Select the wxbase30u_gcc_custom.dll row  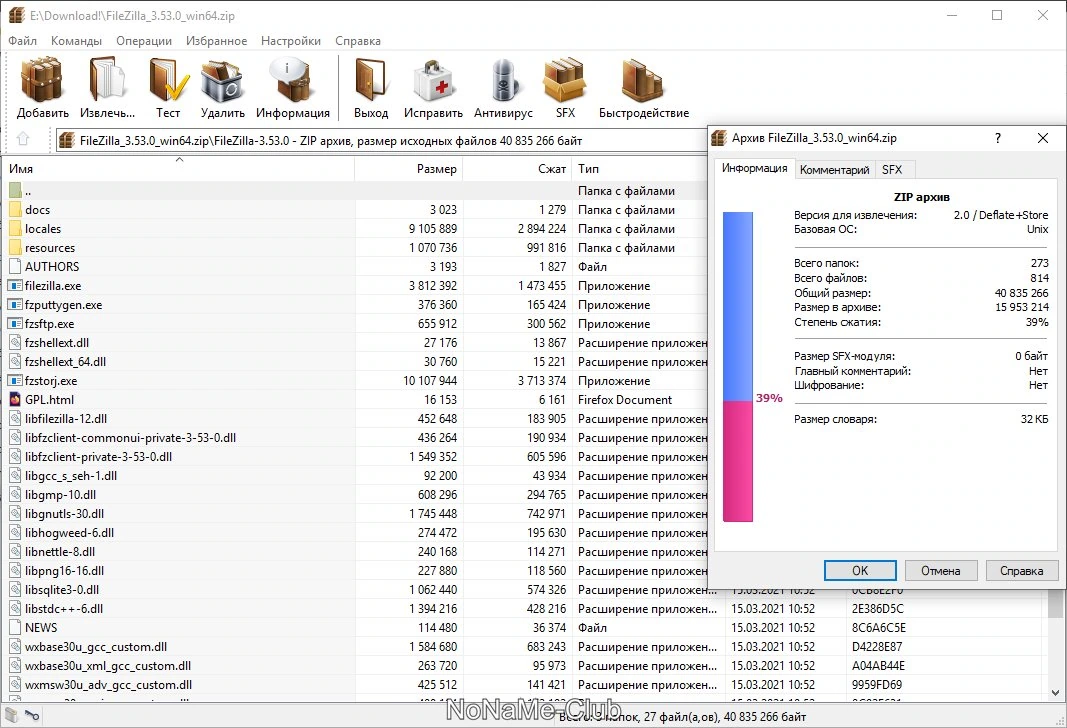point(523,646)
